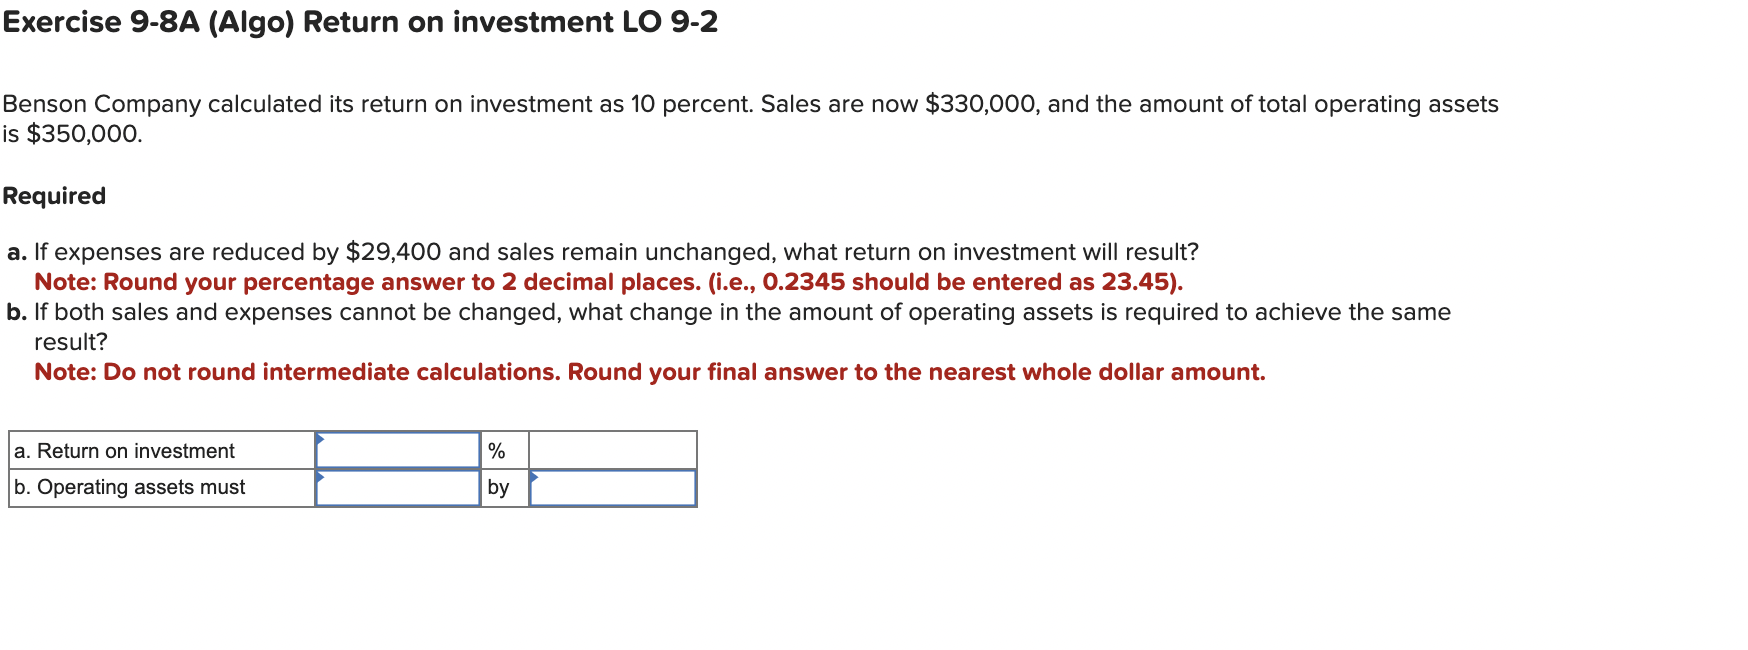This screenshot has height=650, width=1748.
Task: Select the 'a. Return on investment' row label
Action: click(x=124, y=451)
